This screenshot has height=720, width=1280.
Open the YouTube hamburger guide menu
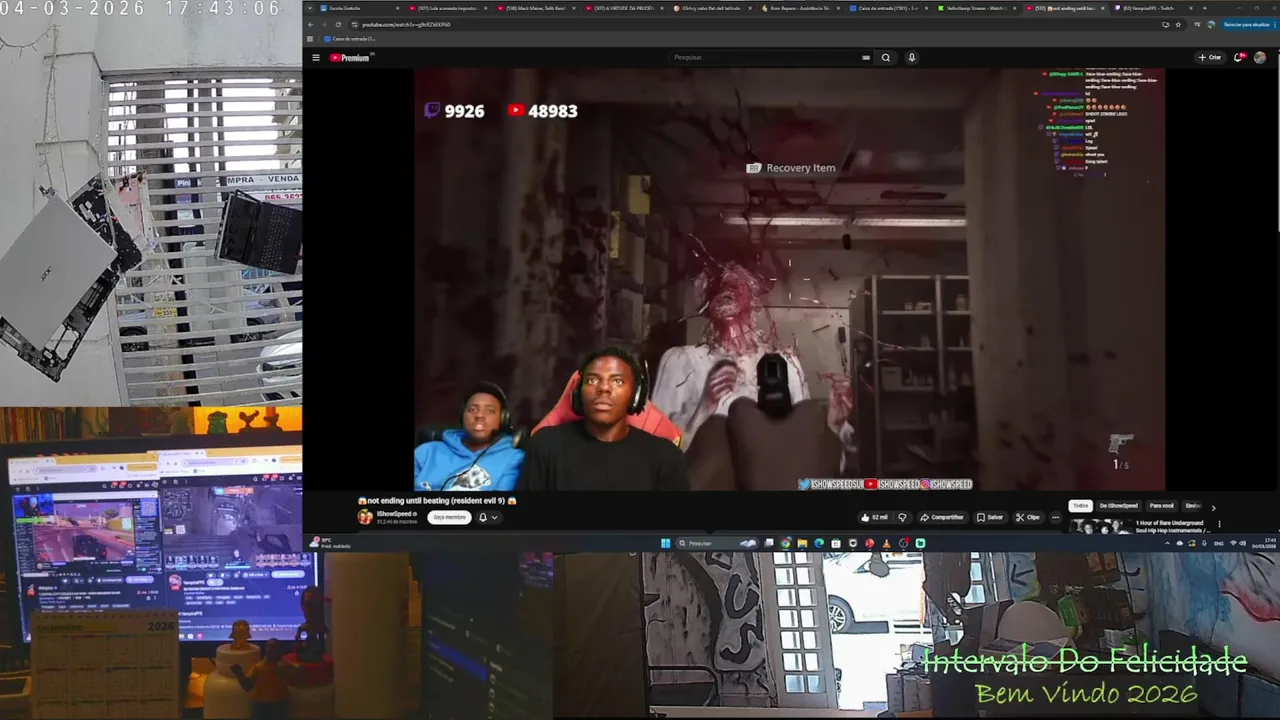pyautogui.click(x=316, y=57)
